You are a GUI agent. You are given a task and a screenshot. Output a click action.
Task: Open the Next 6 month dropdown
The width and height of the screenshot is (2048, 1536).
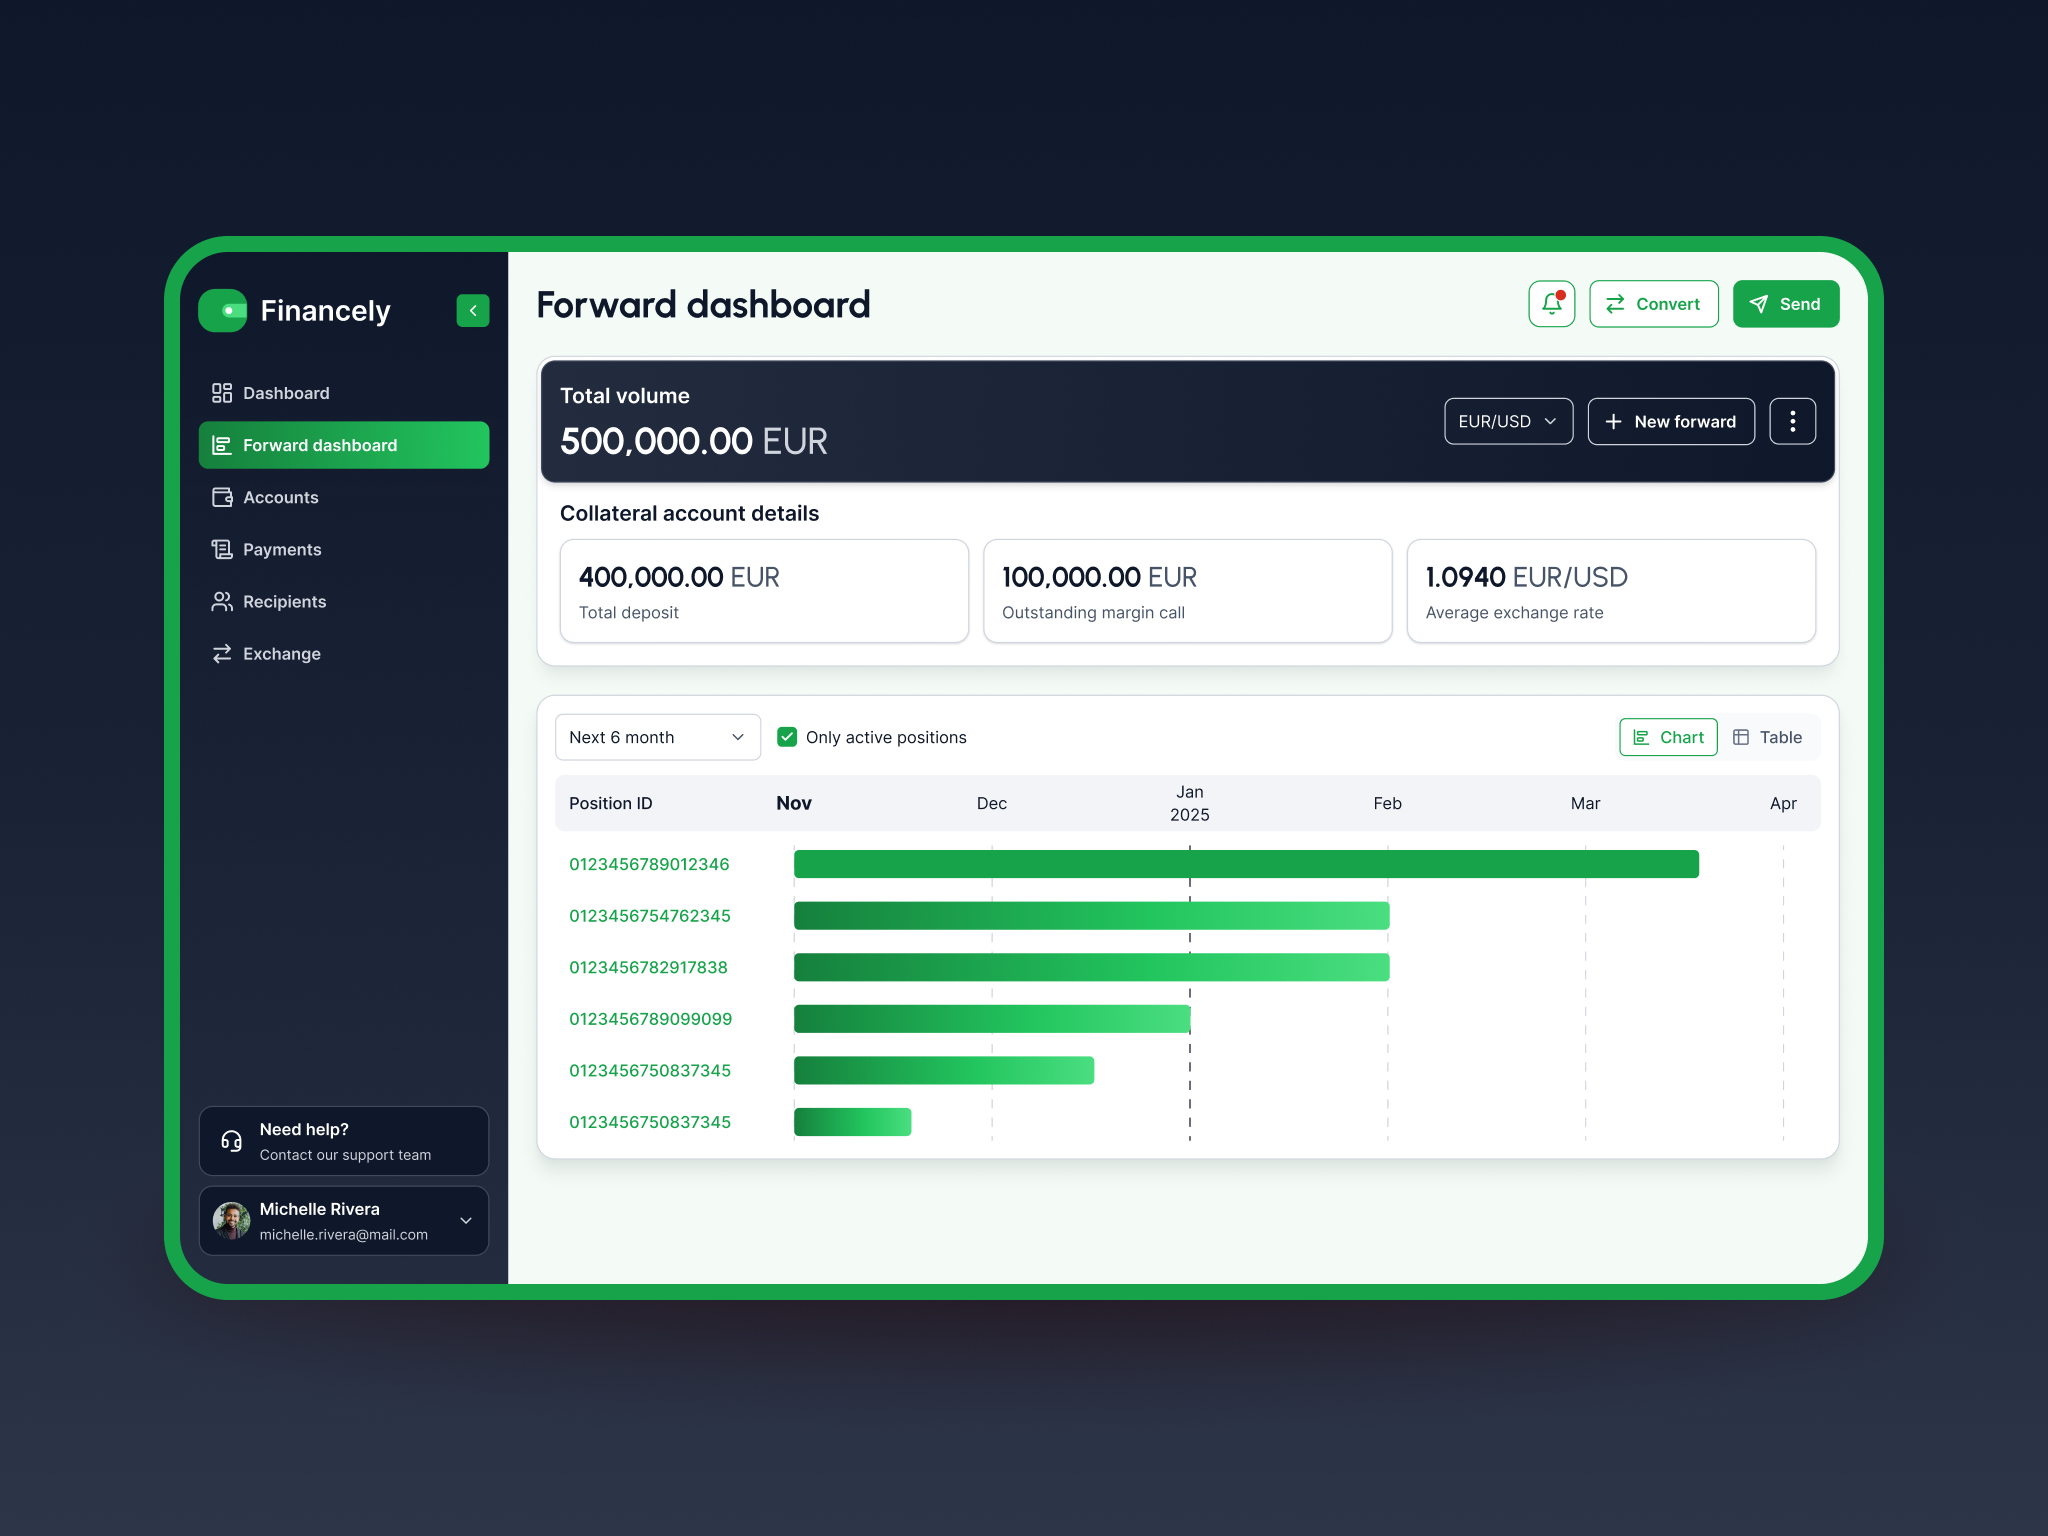tap(657, 736)
